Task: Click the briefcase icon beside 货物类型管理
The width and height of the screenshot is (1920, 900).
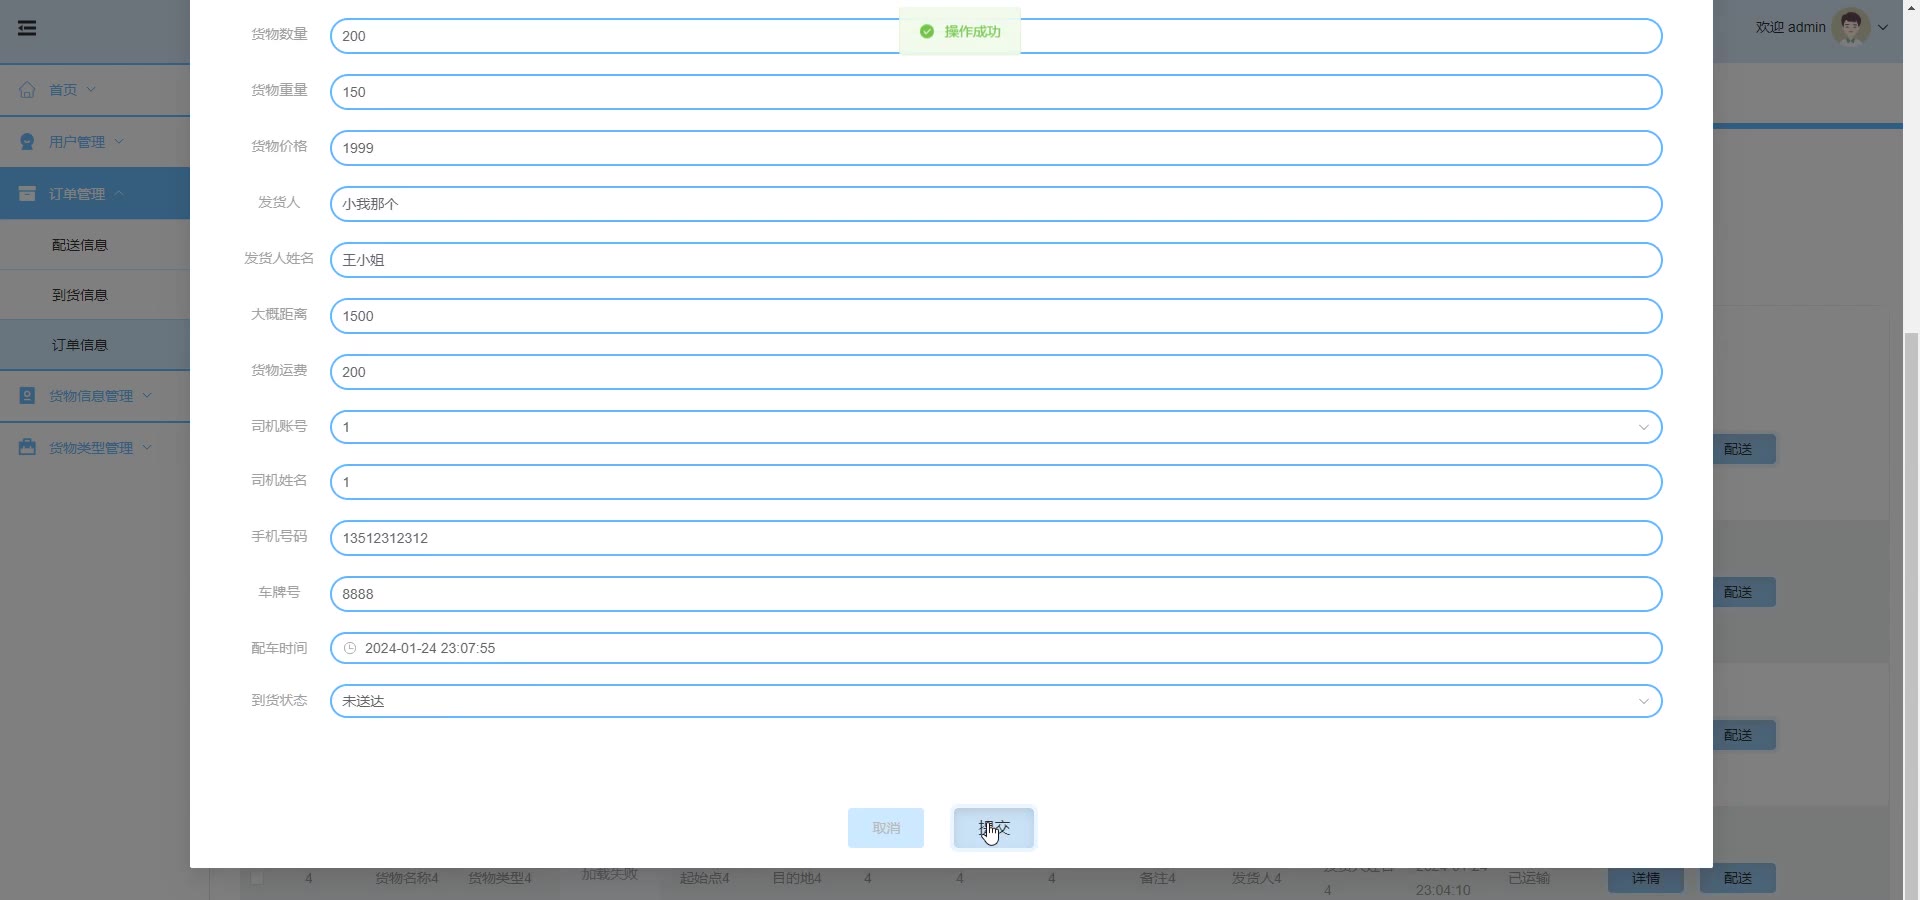Action: (27, 448)
